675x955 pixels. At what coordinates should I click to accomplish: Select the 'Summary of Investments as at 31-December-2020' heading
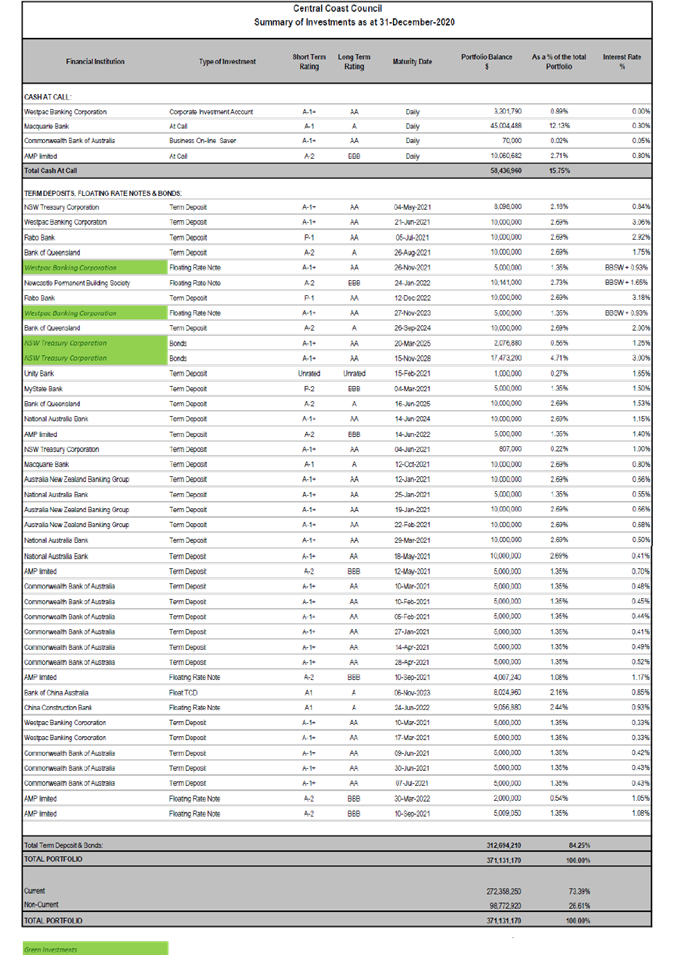pos(354,22)
